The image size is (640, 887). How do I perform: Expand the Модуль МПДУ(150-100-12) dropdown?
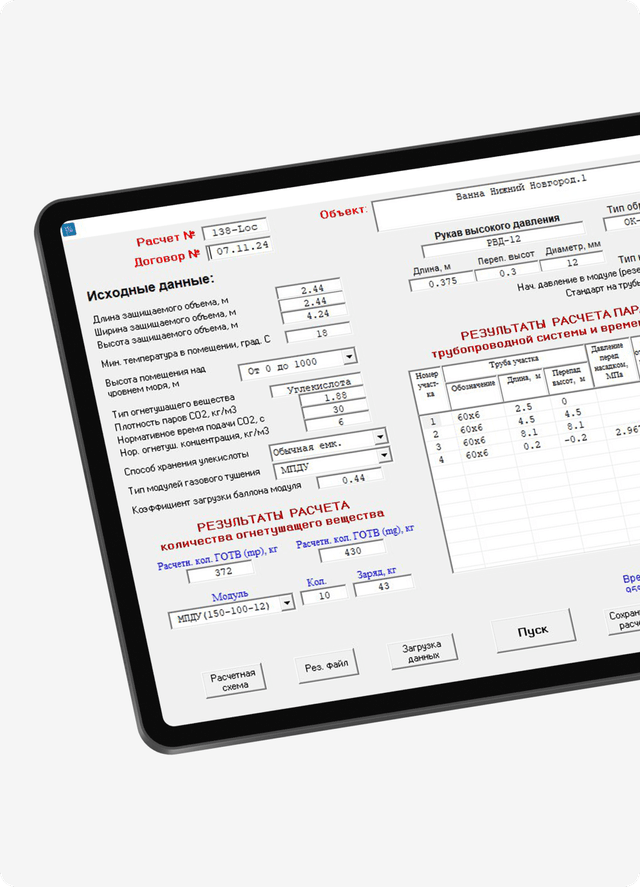click(287, 603)
